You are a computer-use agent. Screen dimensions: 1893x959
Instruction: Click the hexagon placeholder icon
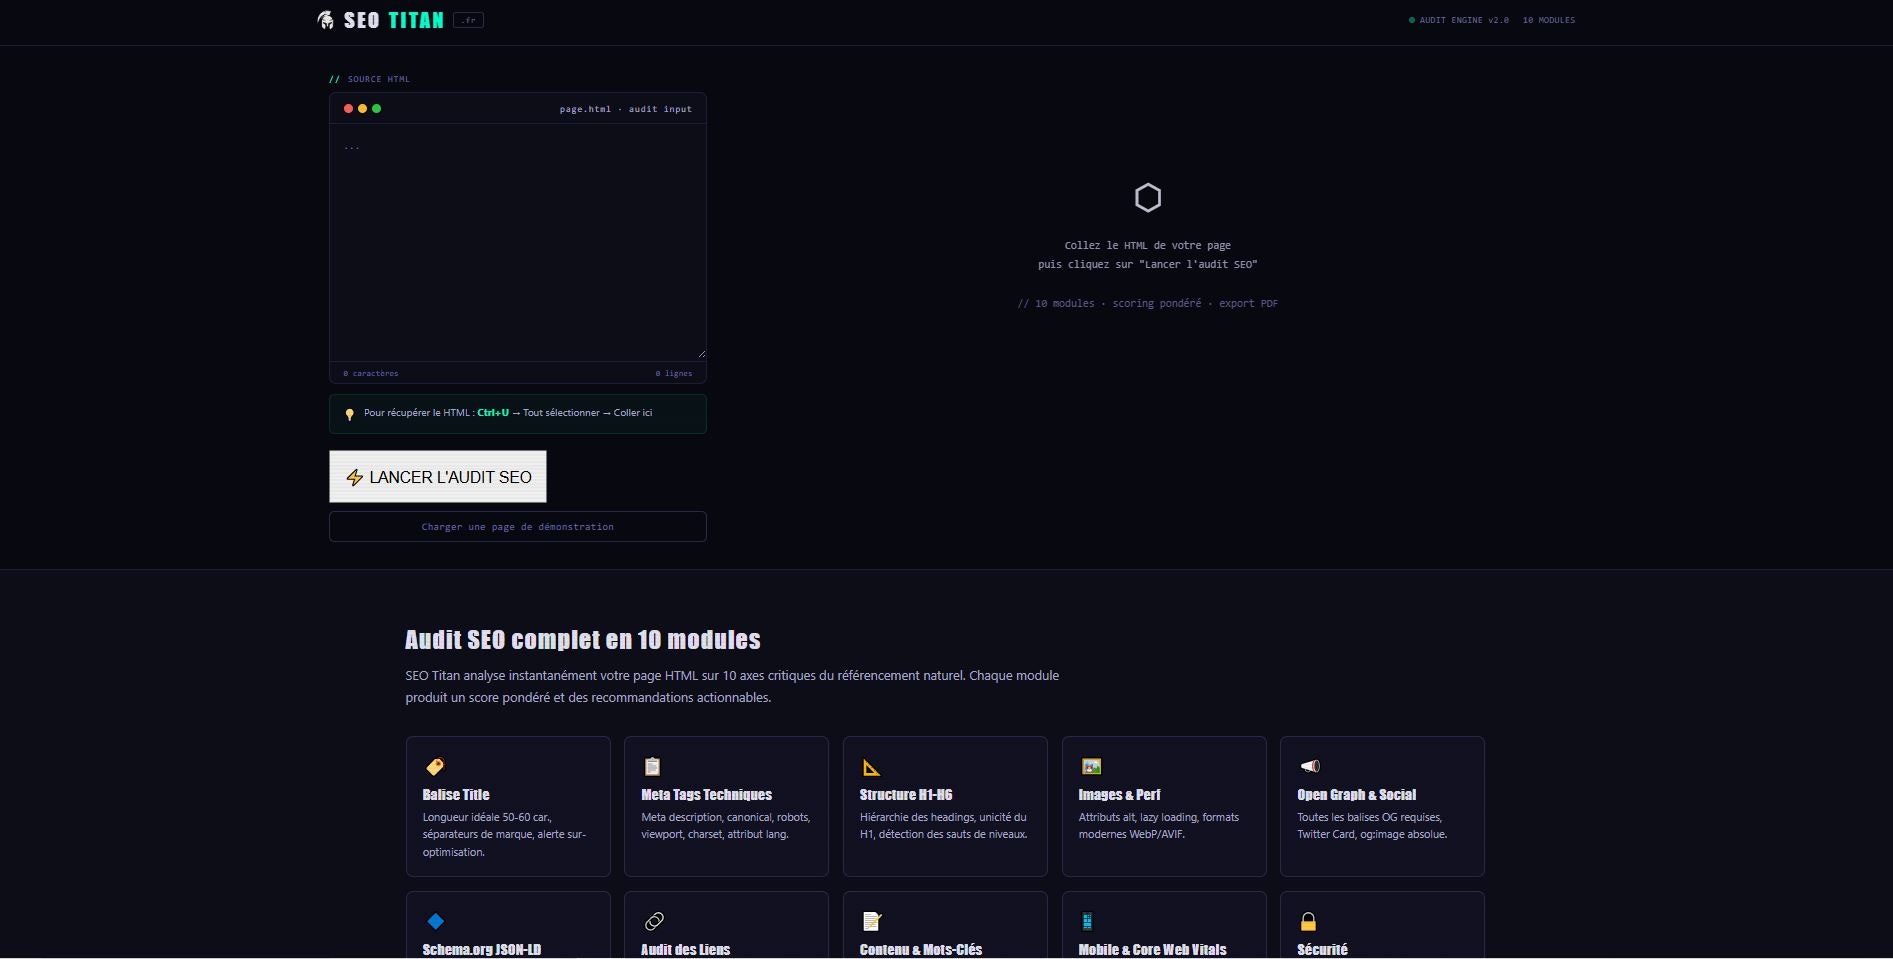click(1148, 198)
